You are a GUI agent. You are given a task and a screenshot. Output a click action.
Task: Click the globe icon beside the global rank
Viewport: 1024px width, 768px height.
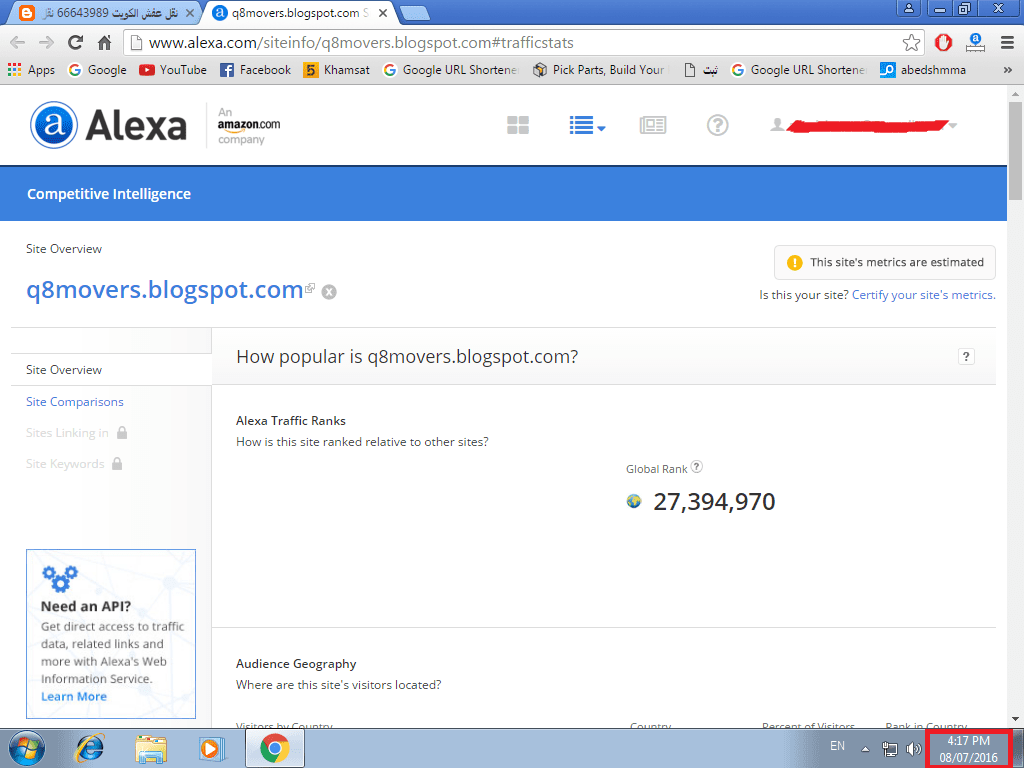[633, 501]
